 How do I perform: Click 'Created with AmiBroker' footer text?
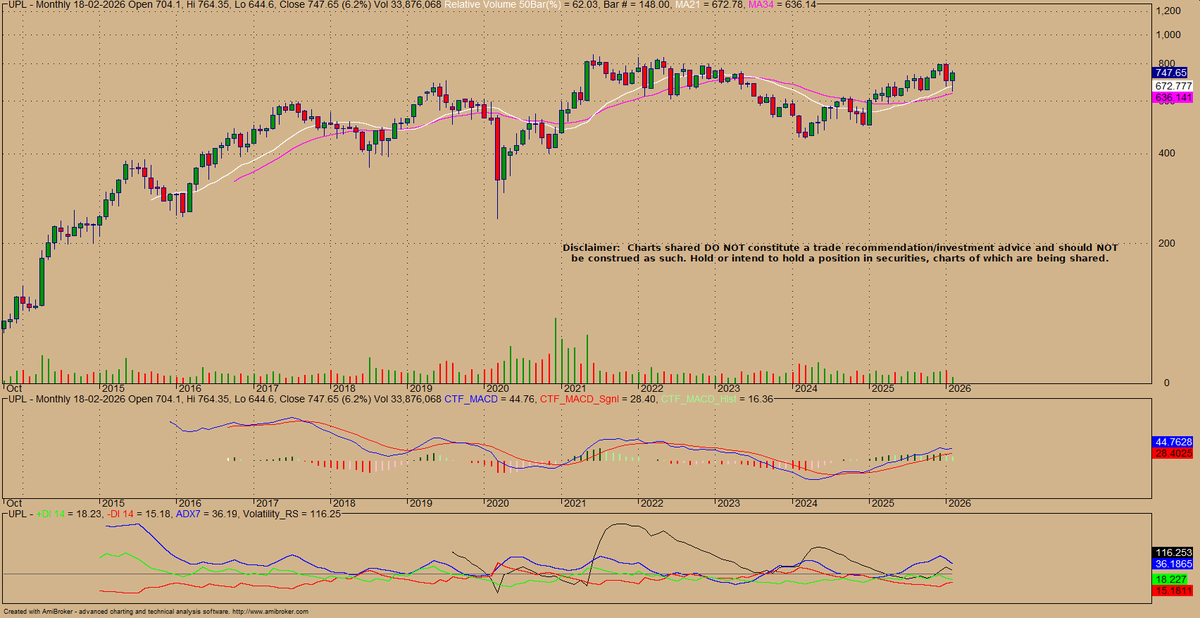click(x=37, y=611)
